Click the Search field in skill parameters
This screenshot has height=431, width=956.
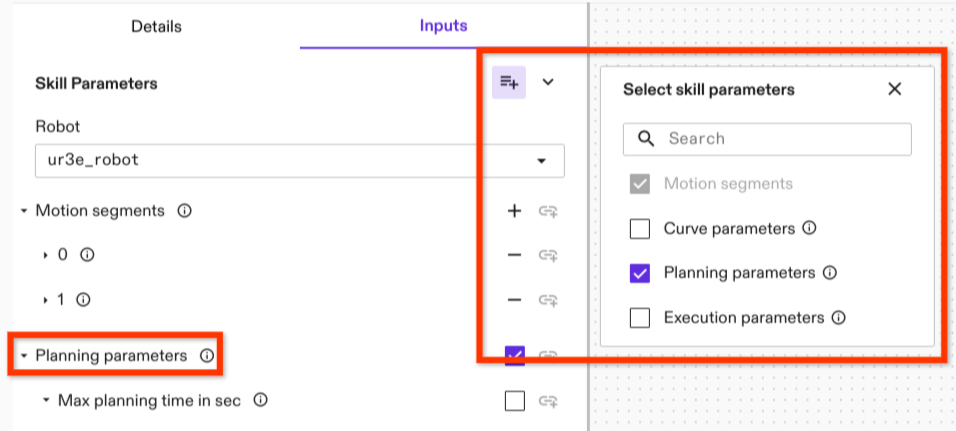click(780, 139)
